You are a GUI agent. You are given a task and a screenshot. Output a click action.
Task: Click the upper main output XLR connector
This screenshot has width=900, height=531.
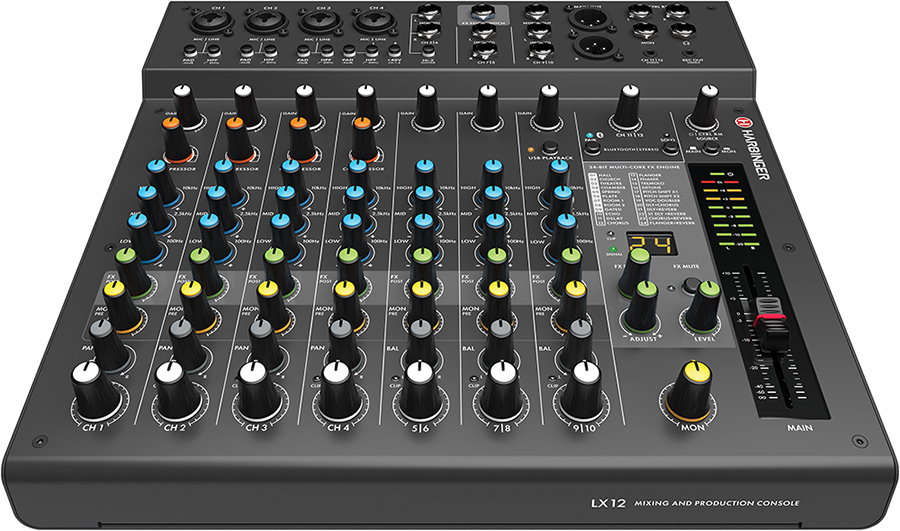click(589, 19)
